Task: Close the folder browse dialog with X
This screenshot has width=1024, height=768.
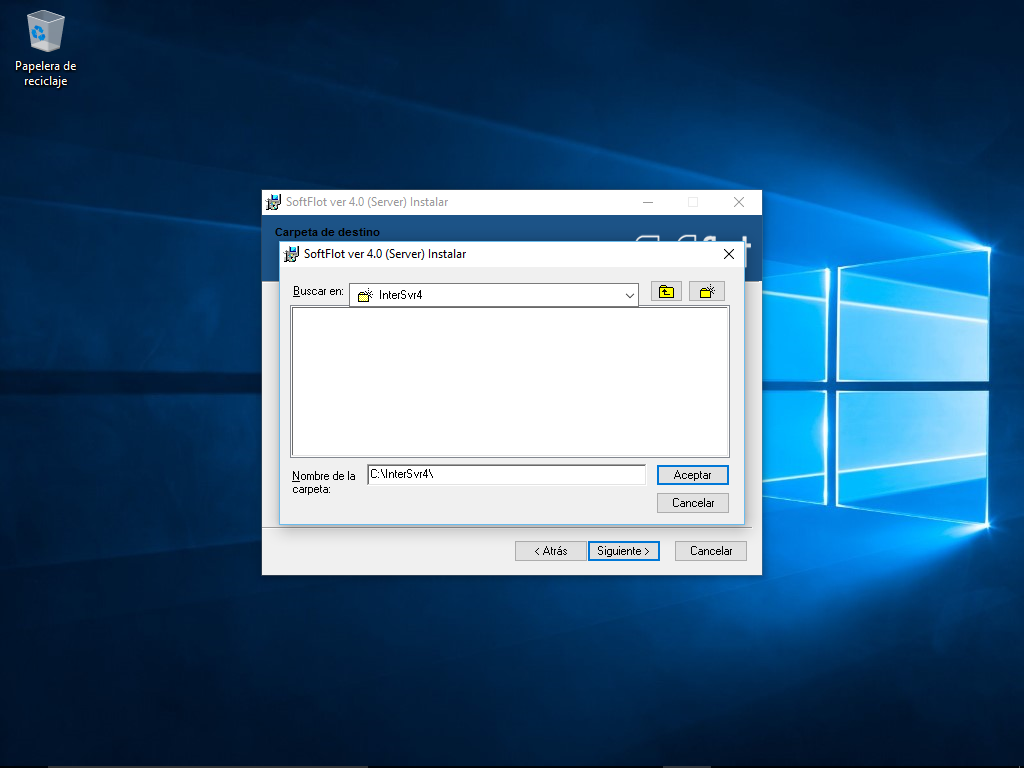Action: pos(729,254)
